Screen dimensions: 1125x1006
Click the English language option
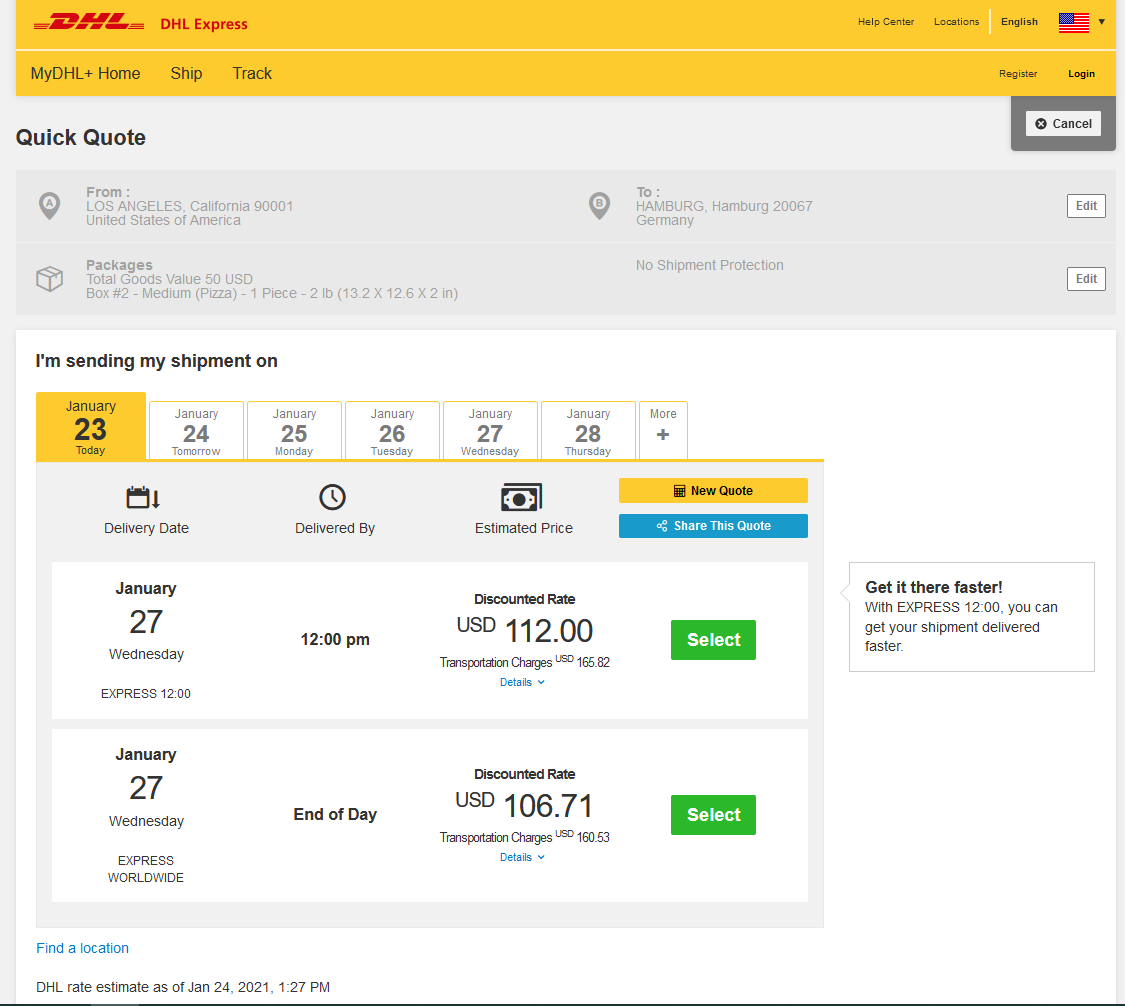pos(1020,22)
